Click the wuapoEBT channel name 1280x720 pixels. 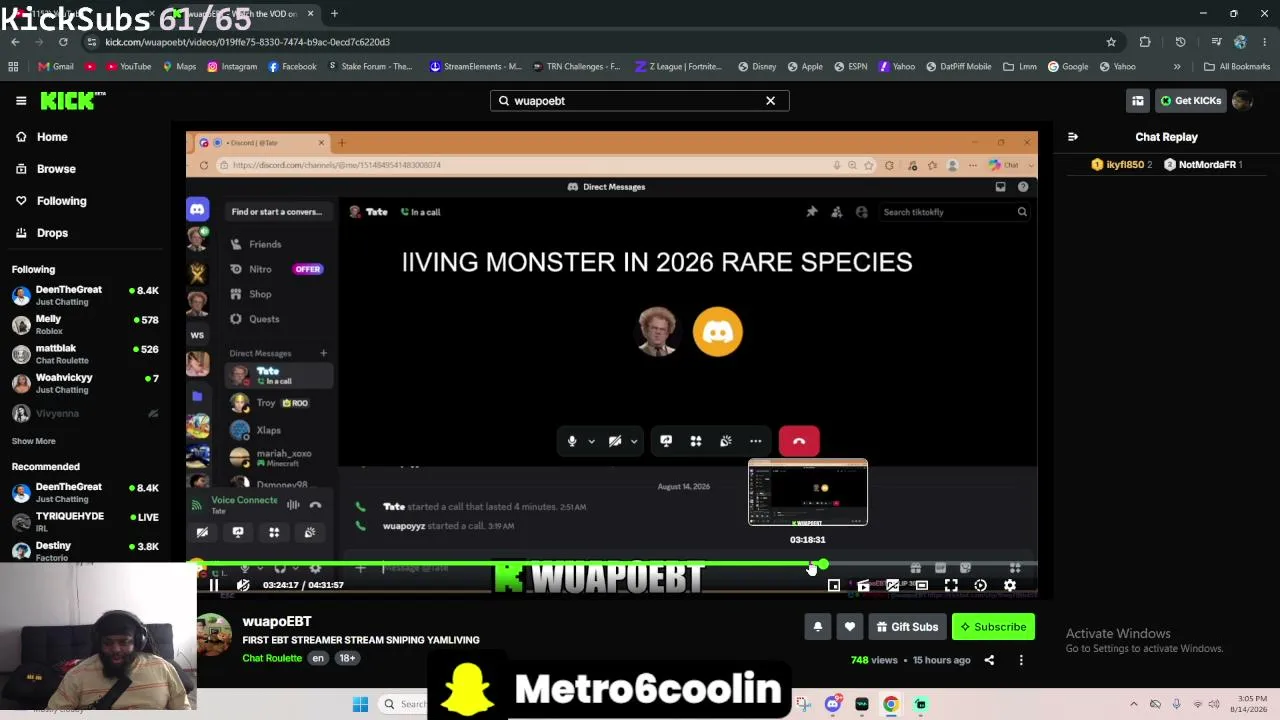(x=277, y=621)
